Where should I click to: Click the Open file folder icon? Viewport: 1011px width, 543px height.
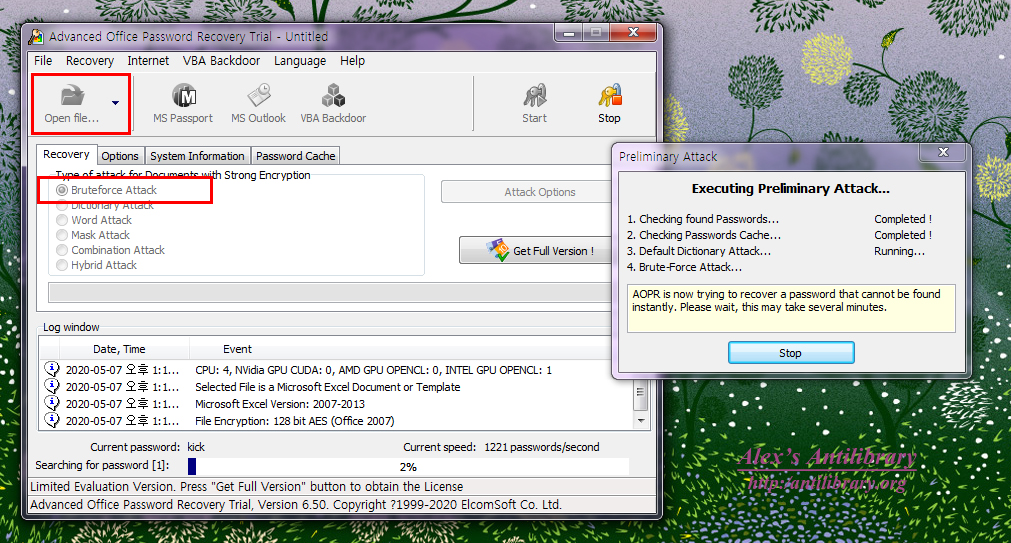coord(72,95)
